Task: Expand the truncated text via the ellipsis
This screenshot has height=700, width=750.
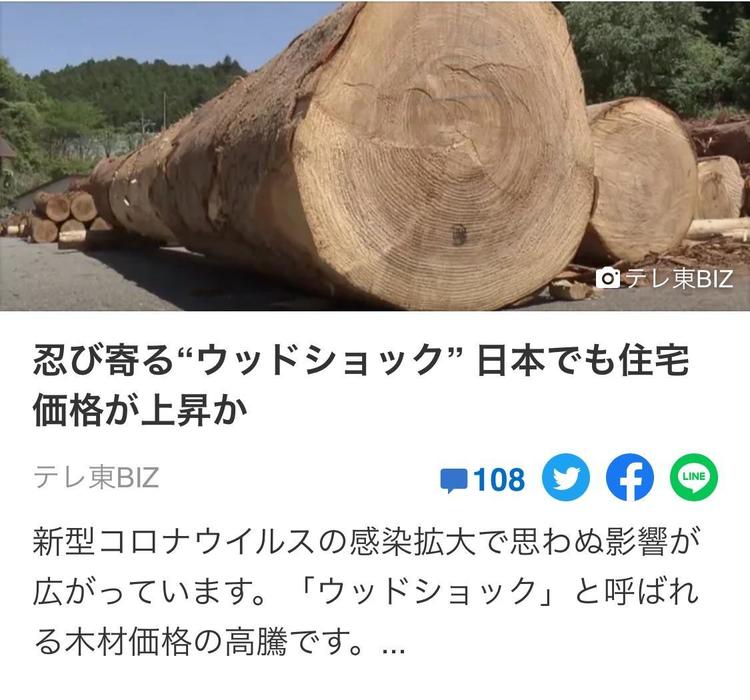Action: (x=395, y=650)
